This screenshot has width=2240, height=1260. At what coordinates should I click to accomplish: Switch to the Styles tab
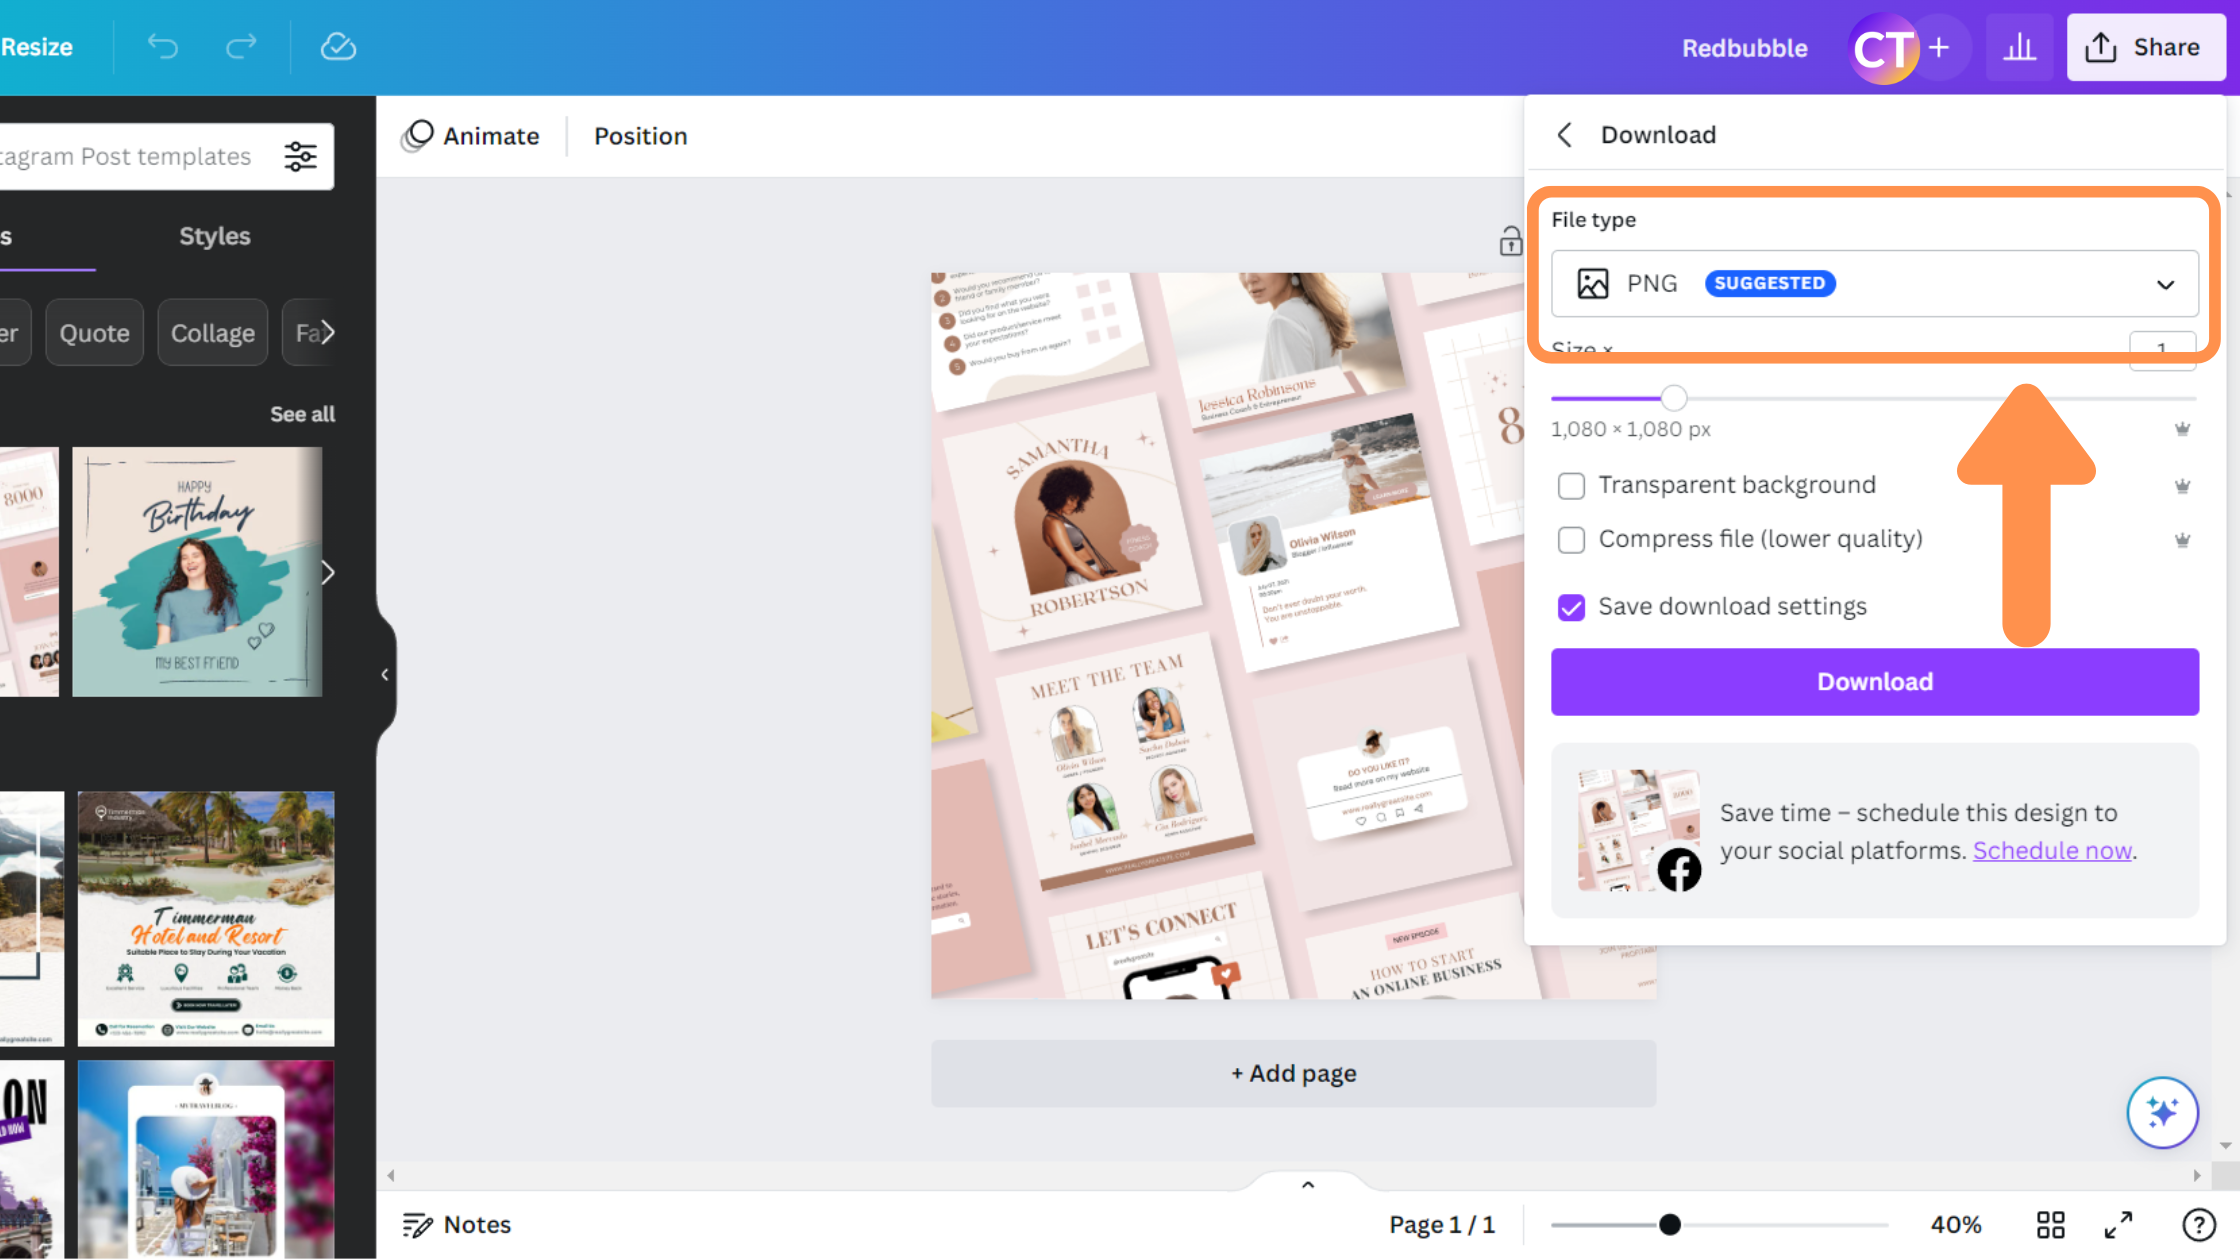tap(214, 236)
